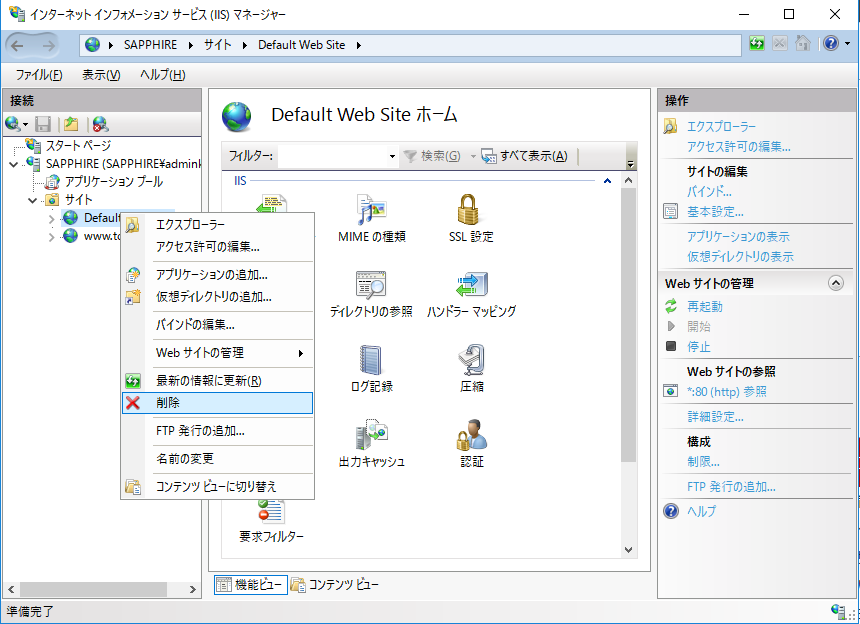
Task: Expand the www site tree node
Action: tap(52, 237)
